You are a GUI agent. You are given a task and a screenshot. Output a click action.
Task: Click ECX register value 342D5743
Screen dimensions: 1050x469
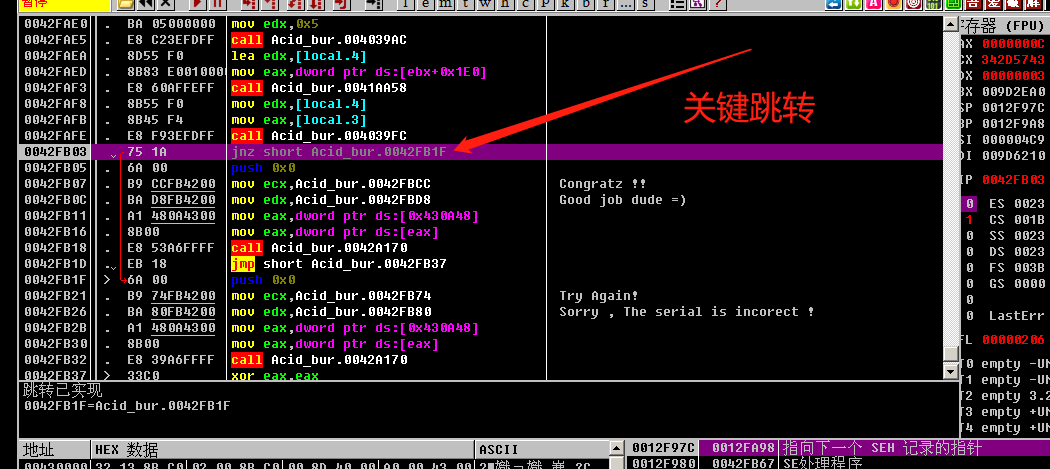click(x=1013, y=60)
